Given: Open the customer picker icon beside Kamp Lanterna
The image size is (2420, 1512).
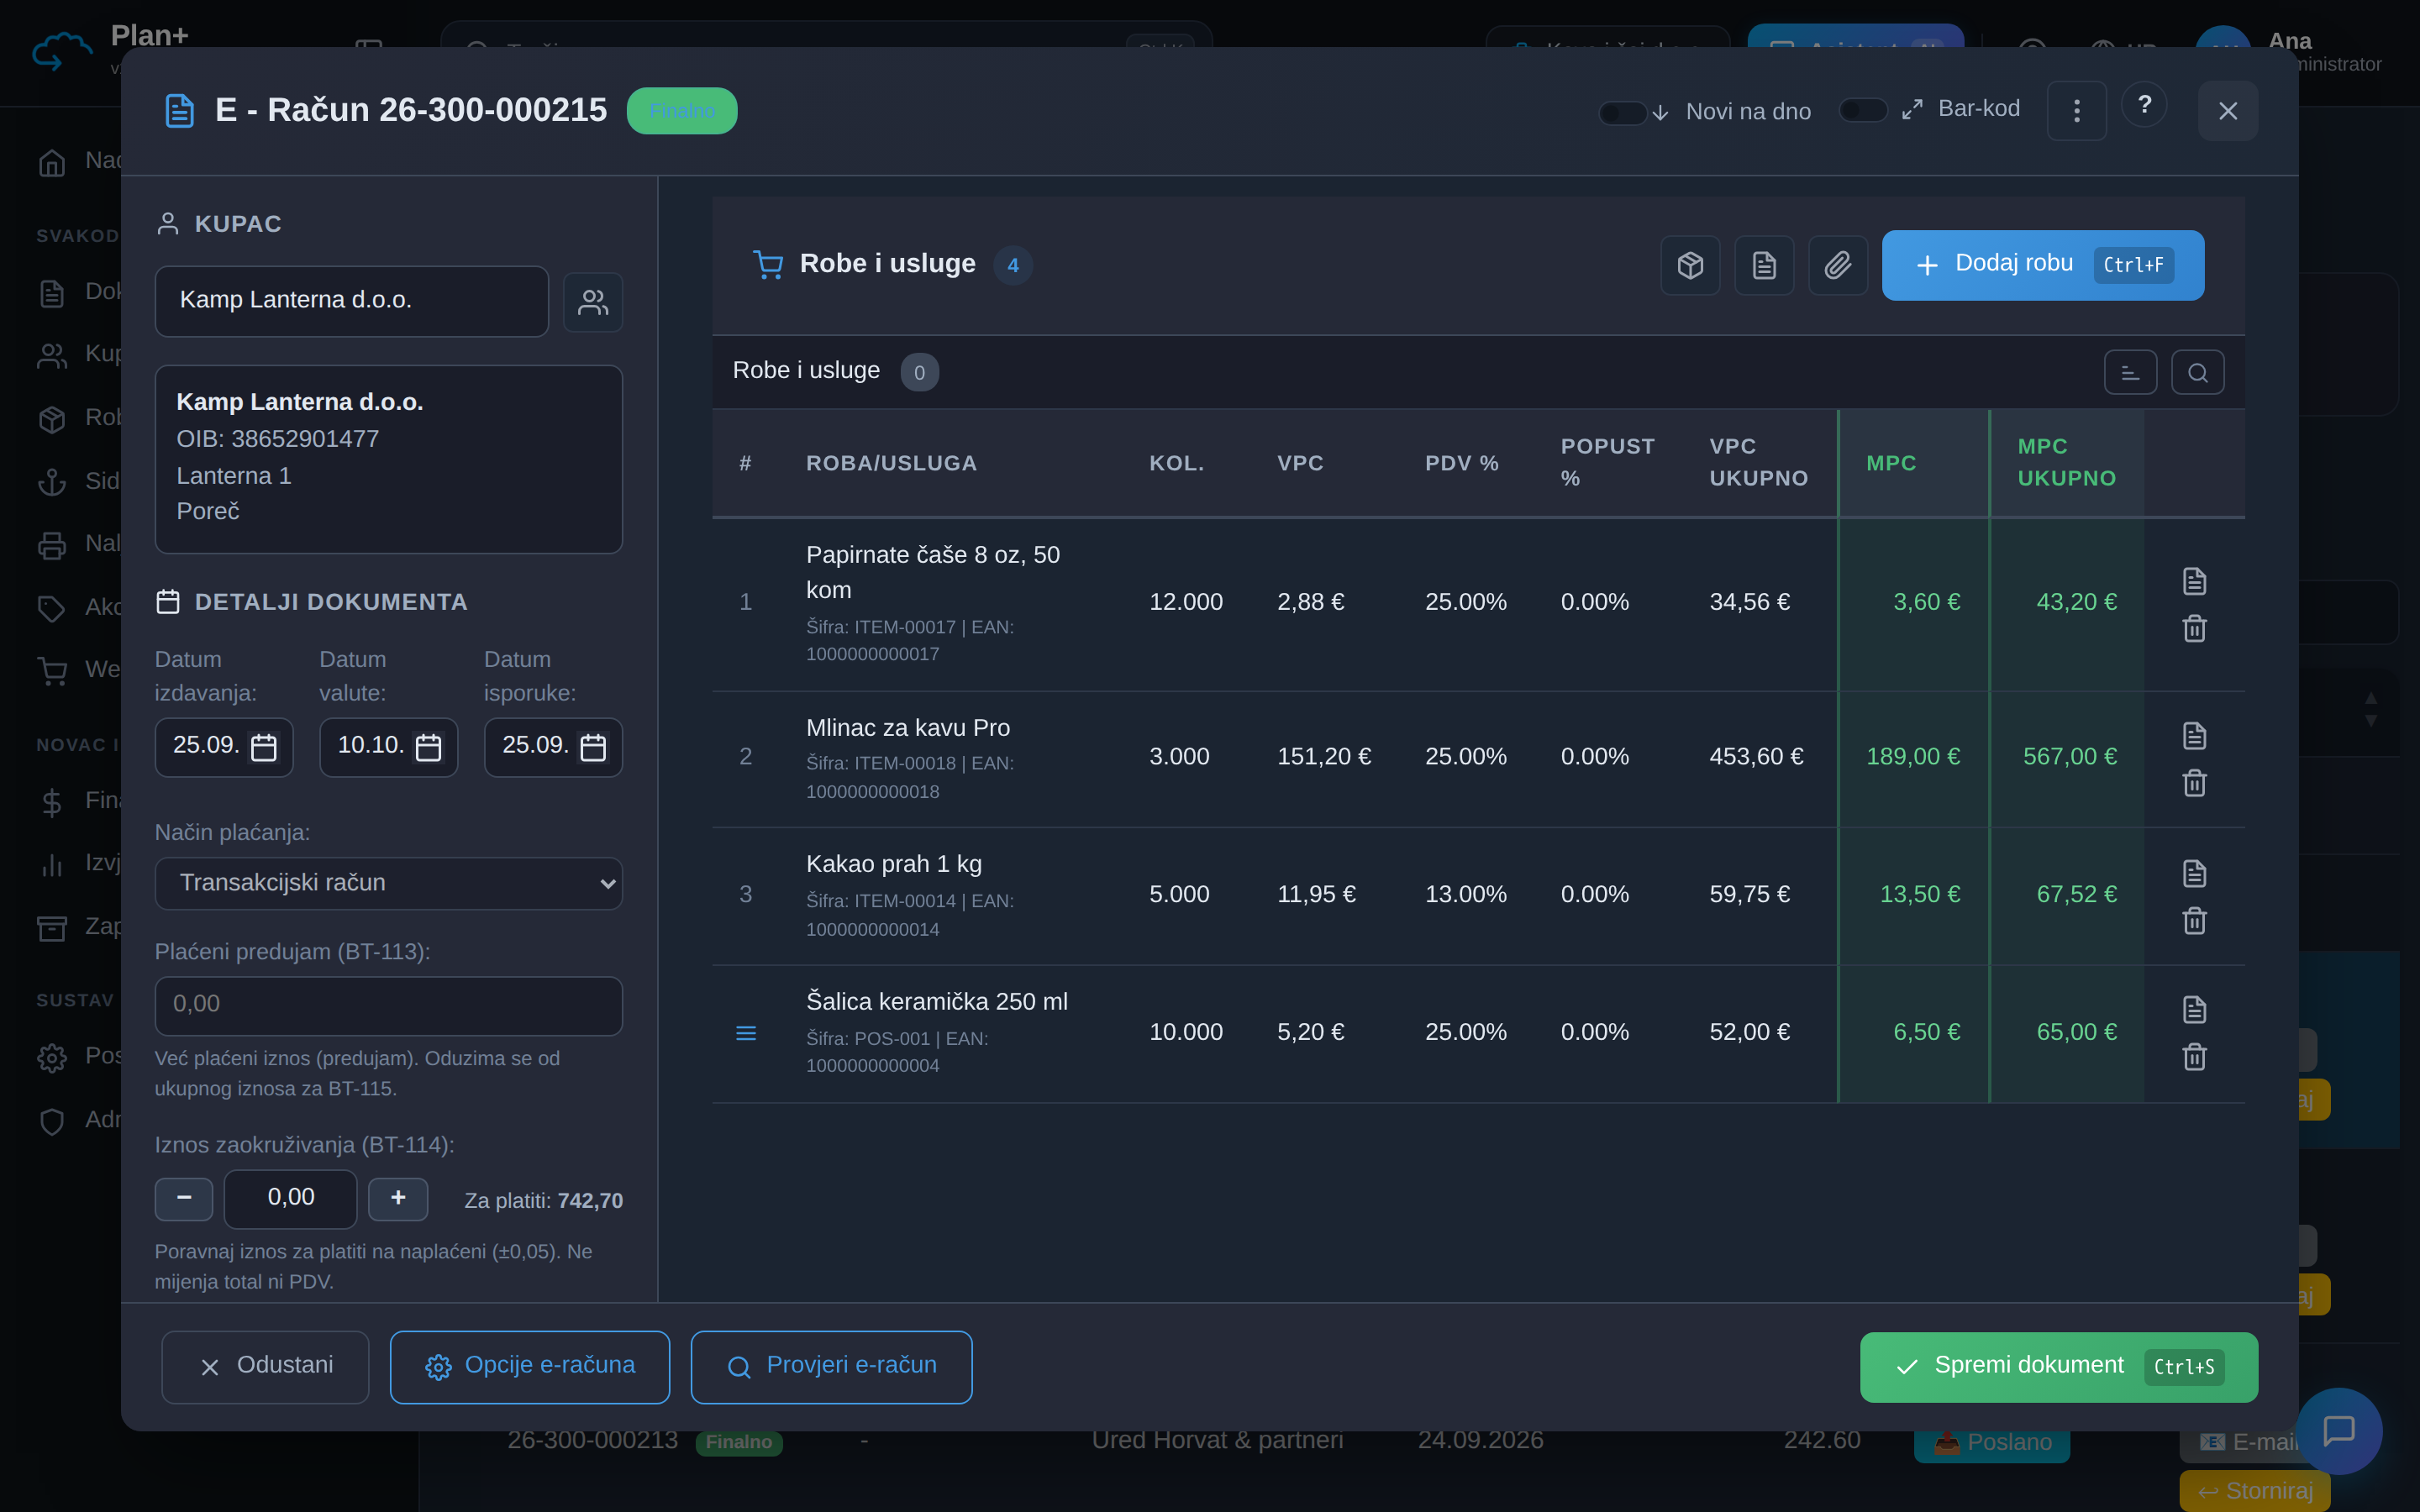Looking at the screenshot, I should 593,302.
